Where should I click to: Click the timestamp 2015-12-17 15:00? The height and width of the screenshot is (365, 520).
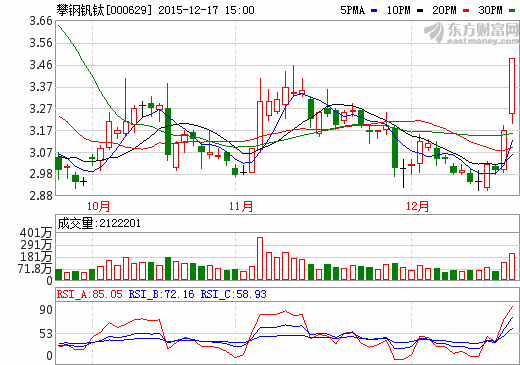click(x=206, y=10)
